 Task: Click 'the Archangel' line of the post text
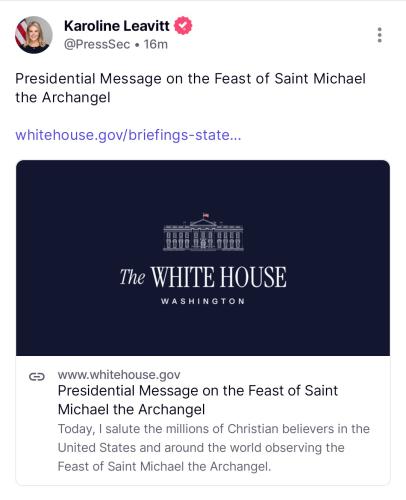coord(63,98)
